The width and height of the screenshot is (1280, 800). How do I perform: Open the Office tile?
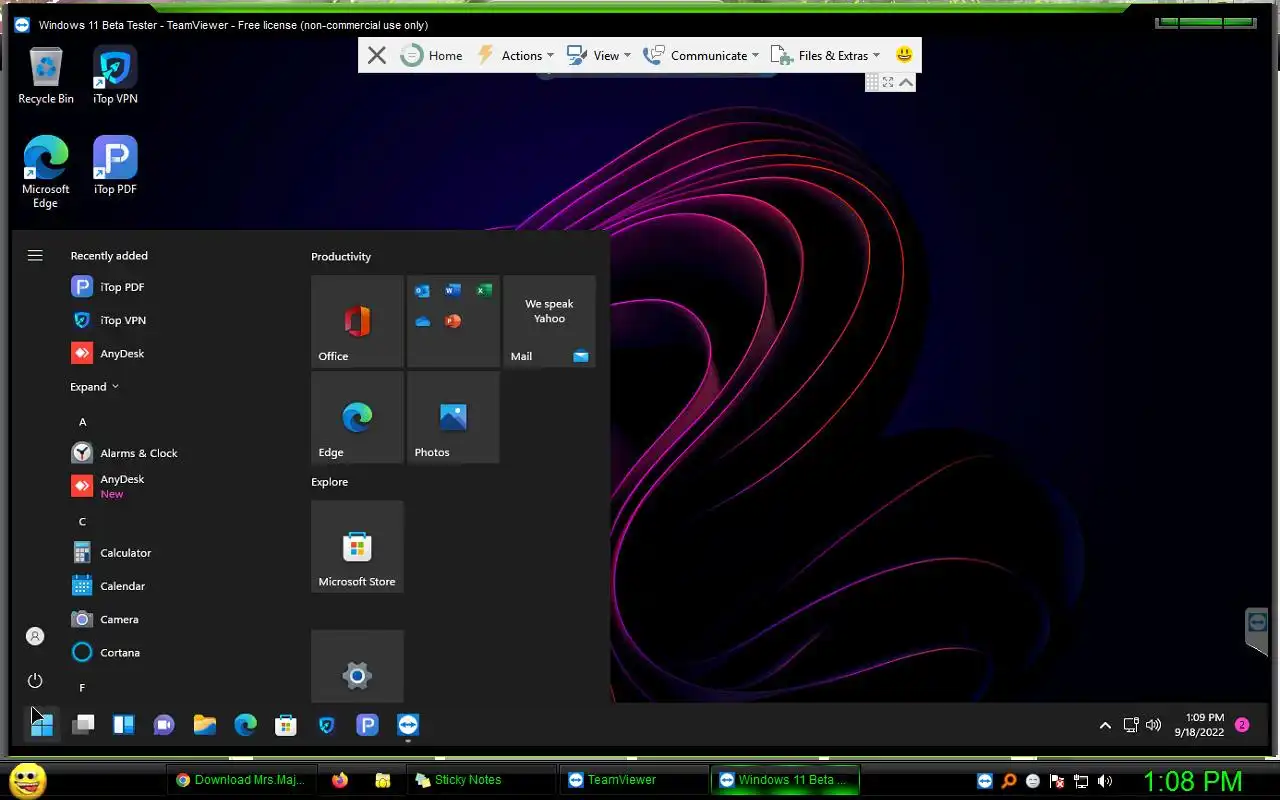pyautogui.click(x=357, y=321)
